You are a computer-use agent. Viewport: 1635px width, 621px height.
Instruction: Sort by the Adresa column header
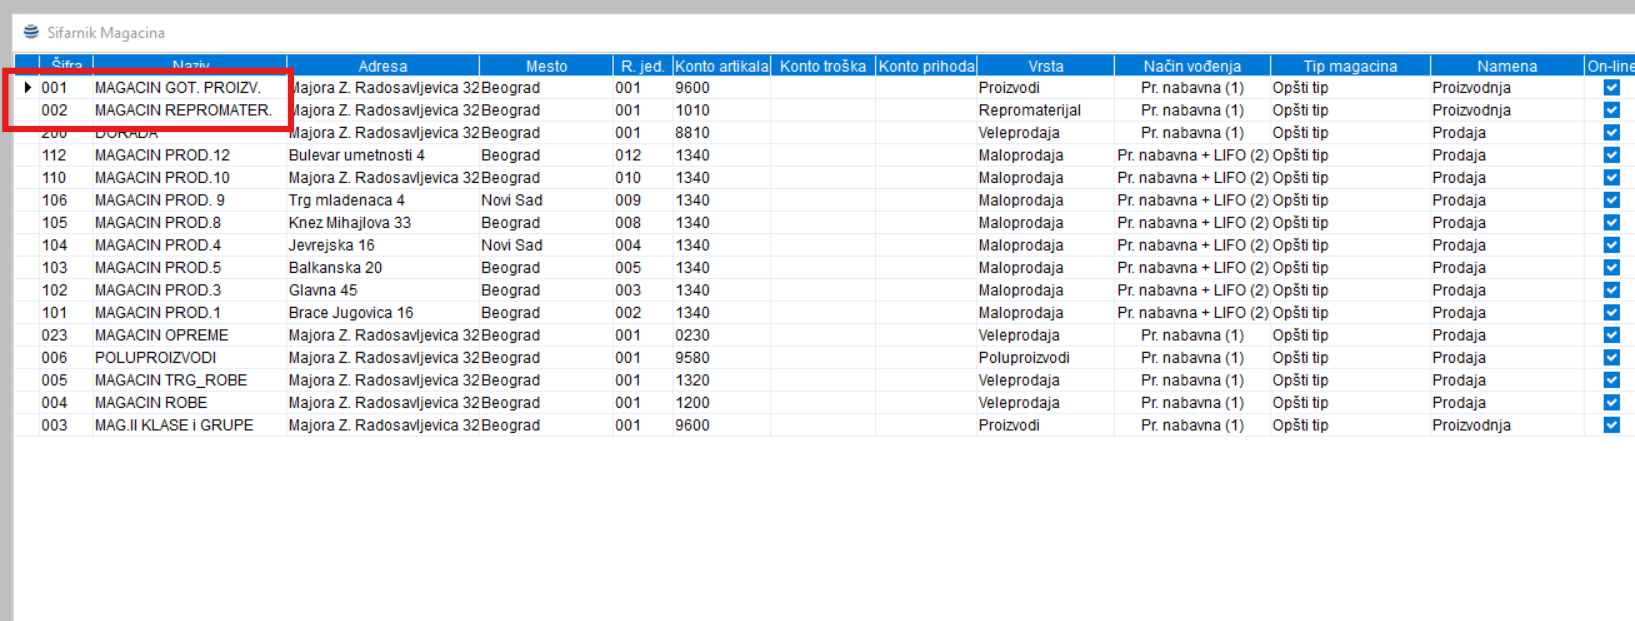click(x=382, y=66)
